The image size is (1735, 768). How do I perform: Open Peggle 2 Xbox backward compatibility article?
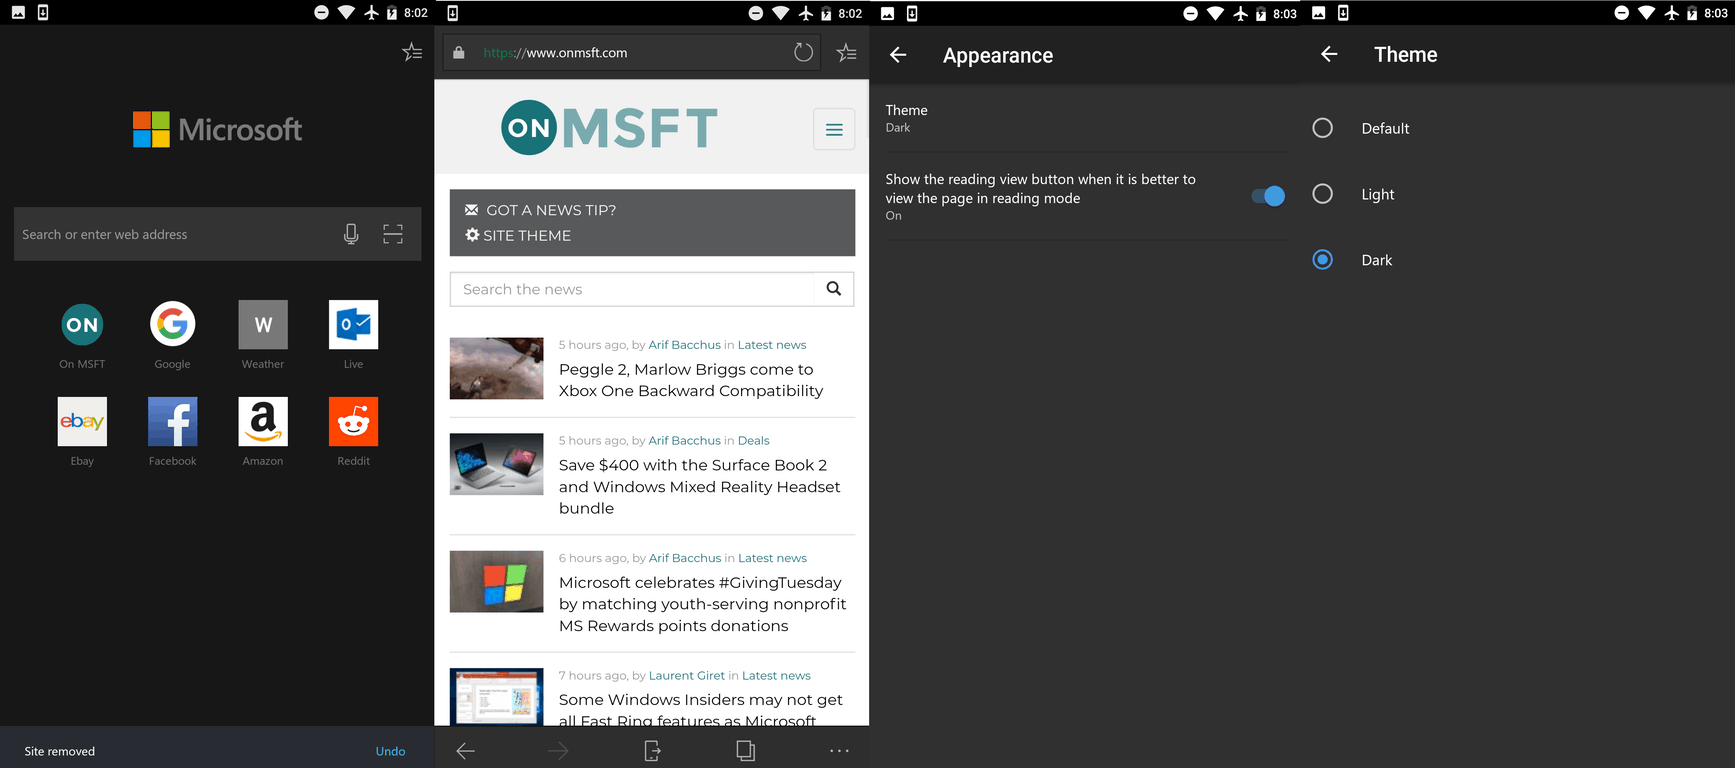point(690,380)
